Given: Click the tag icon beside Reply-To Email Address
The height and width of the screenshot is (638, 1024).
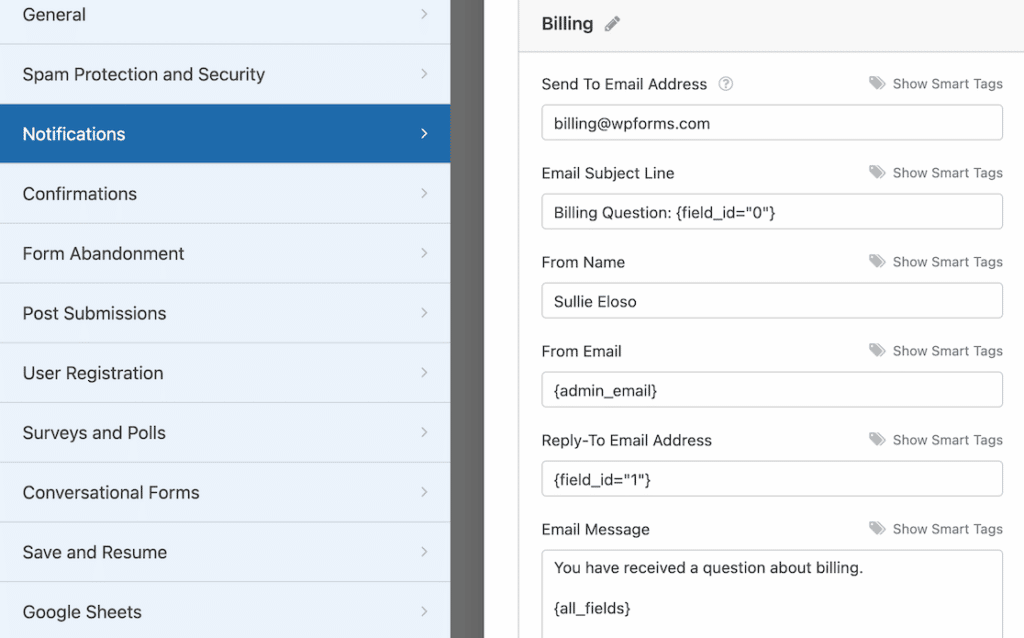Looking at the screenshot, I should [x=878, y=440].
